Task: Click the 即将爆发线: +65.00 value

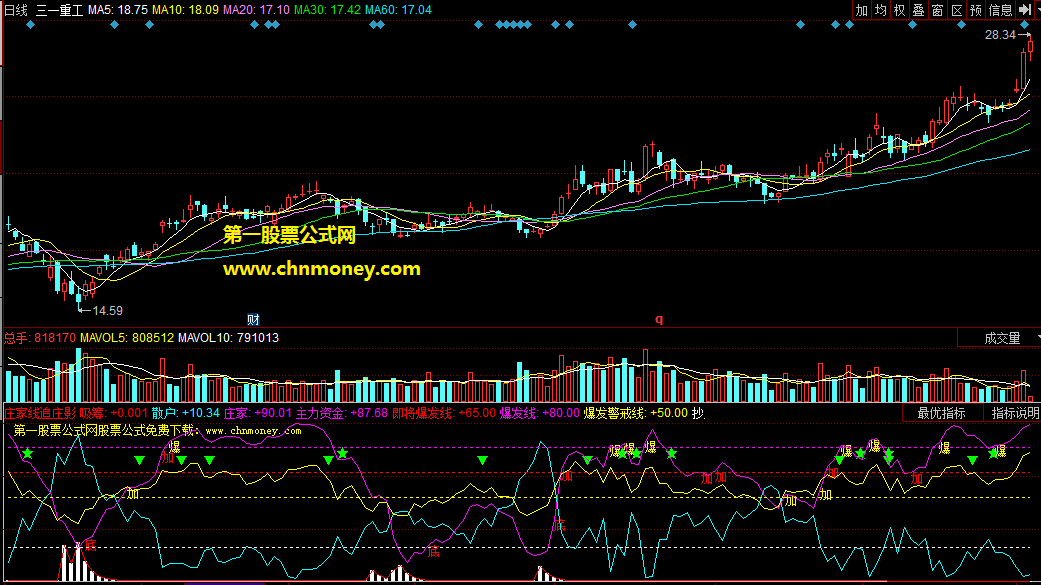Action: coord(444,413)
